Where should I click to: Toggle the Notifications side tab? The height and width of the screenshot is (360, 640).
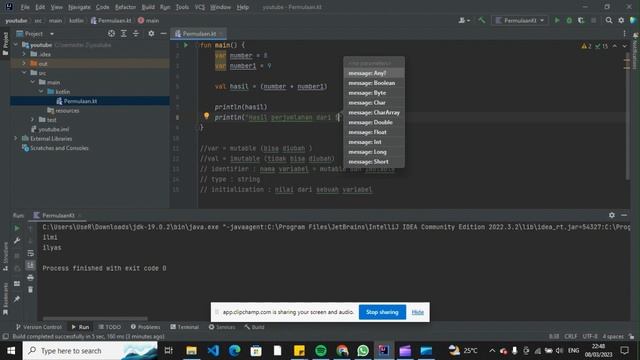pos(635,51)
